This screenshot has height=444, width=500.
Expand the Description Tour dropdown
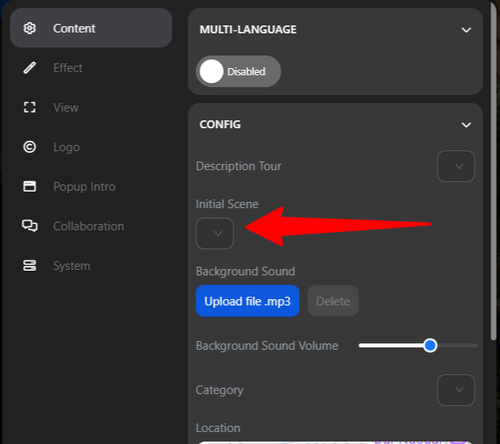click(x=456, y=166)
